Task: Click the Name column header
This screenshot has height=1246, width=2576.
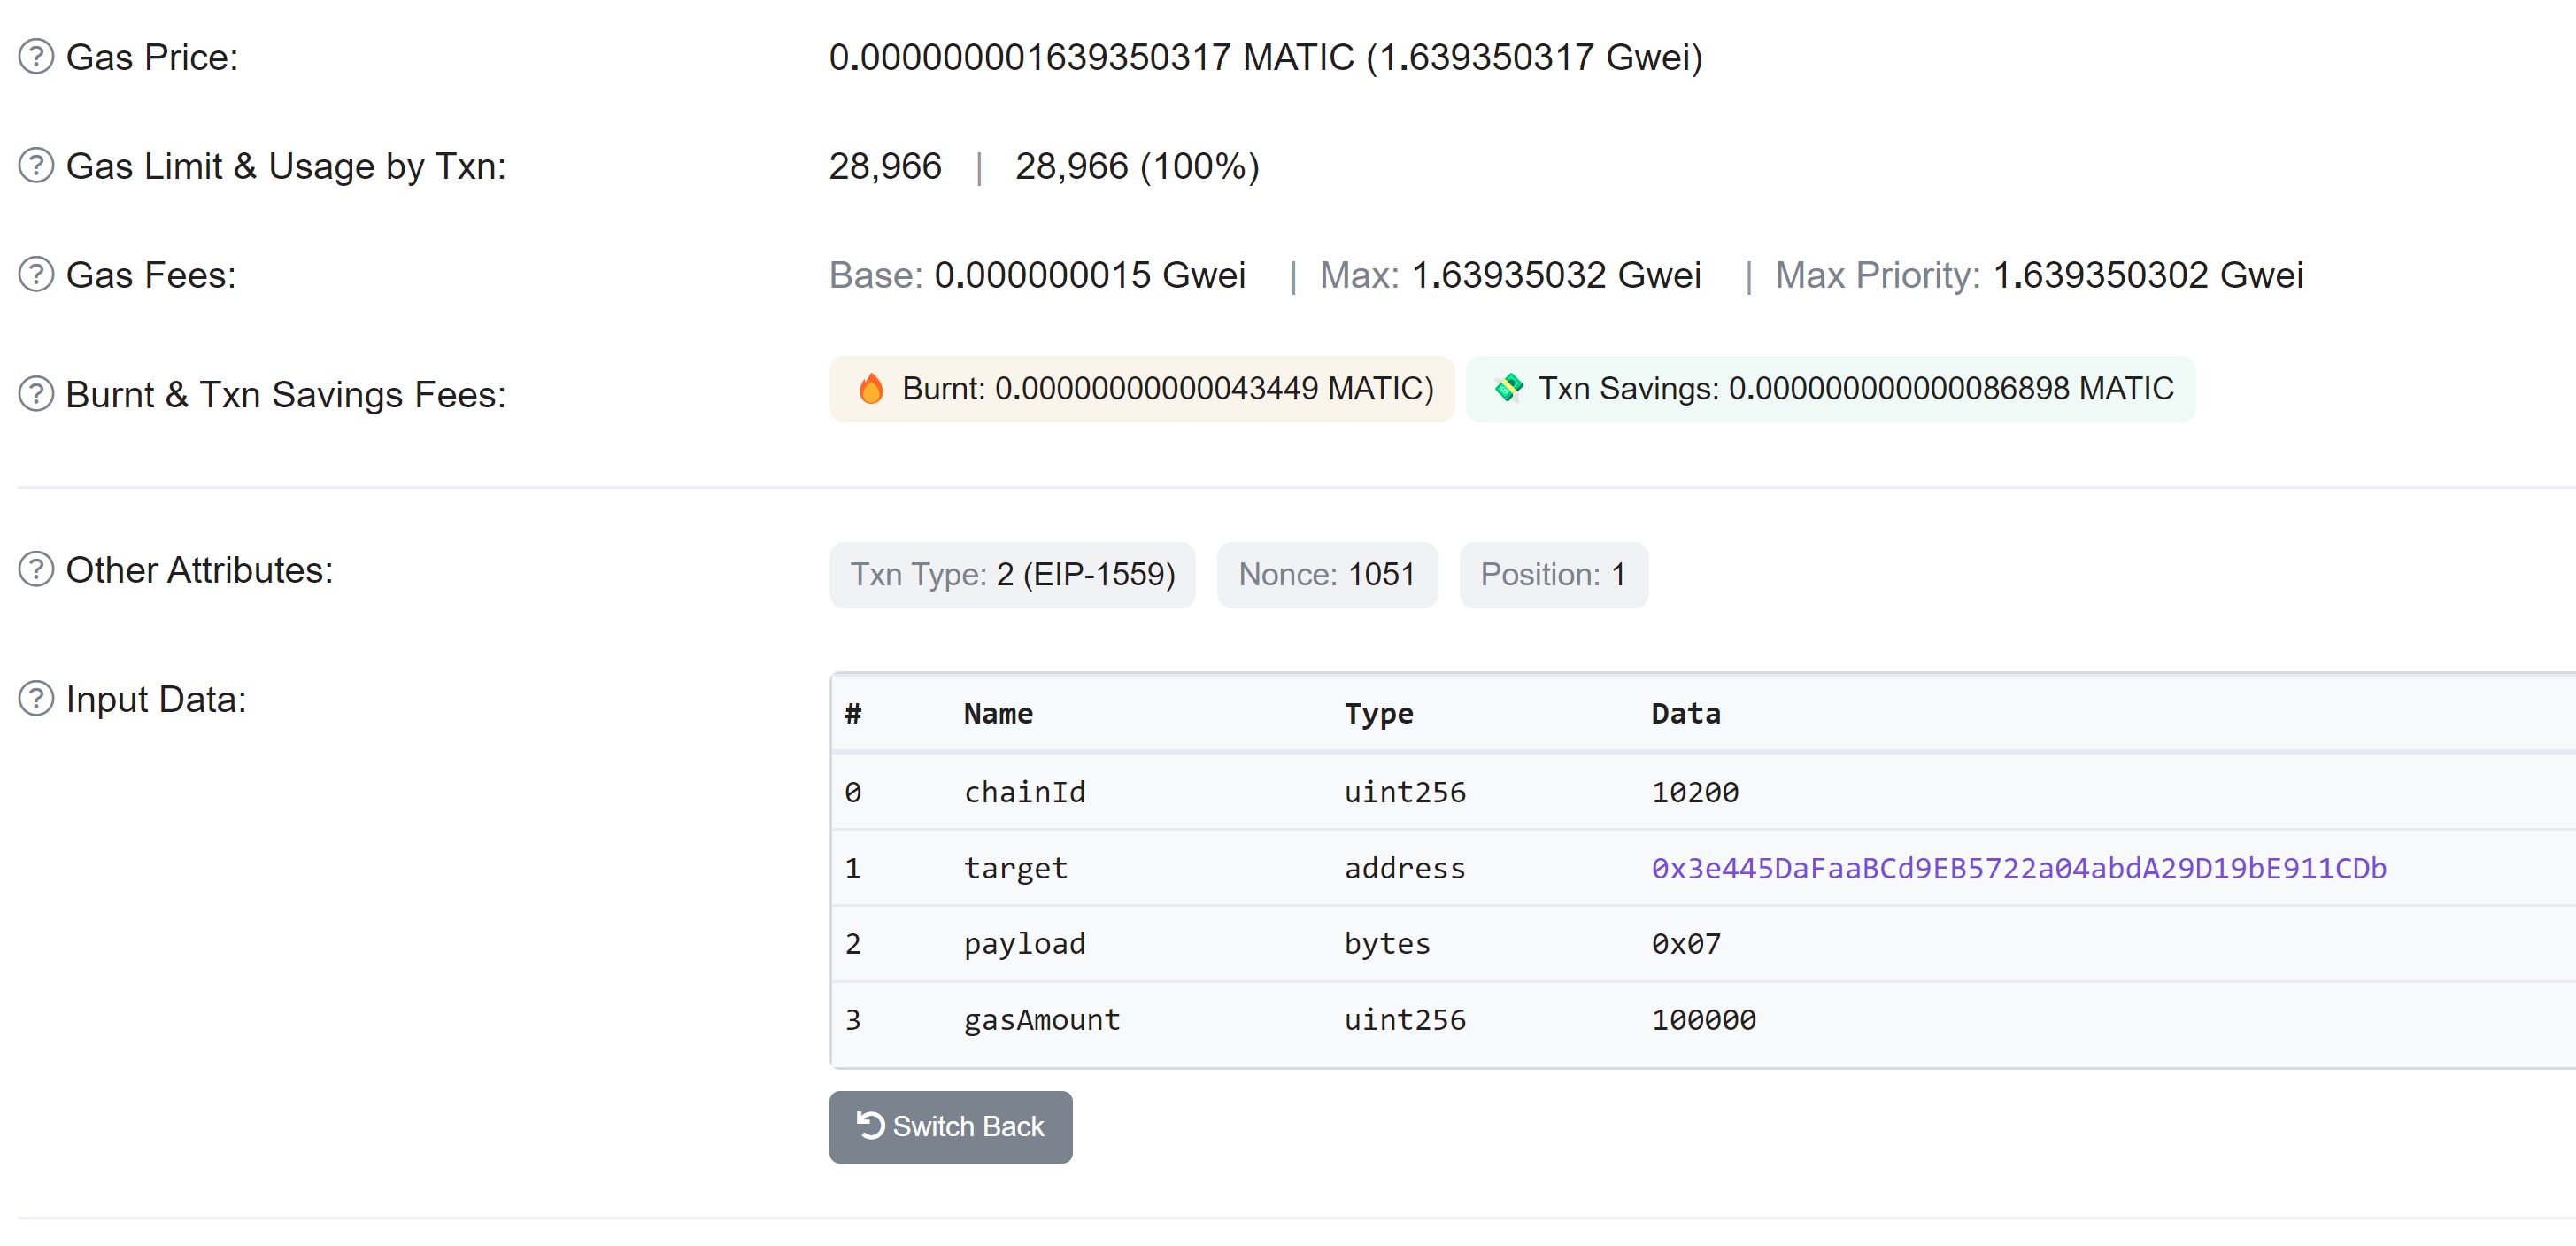Action: click(998, 714)
